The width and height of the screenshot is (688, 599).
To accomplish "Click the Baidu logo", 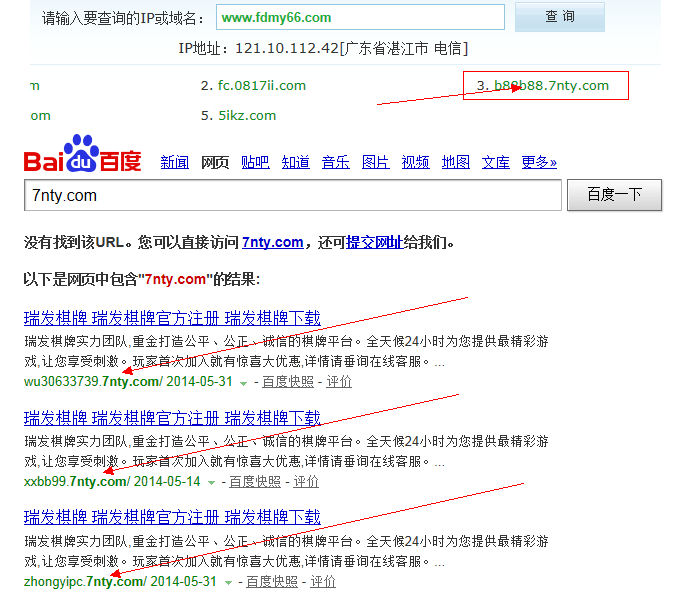I will point(82,153).
